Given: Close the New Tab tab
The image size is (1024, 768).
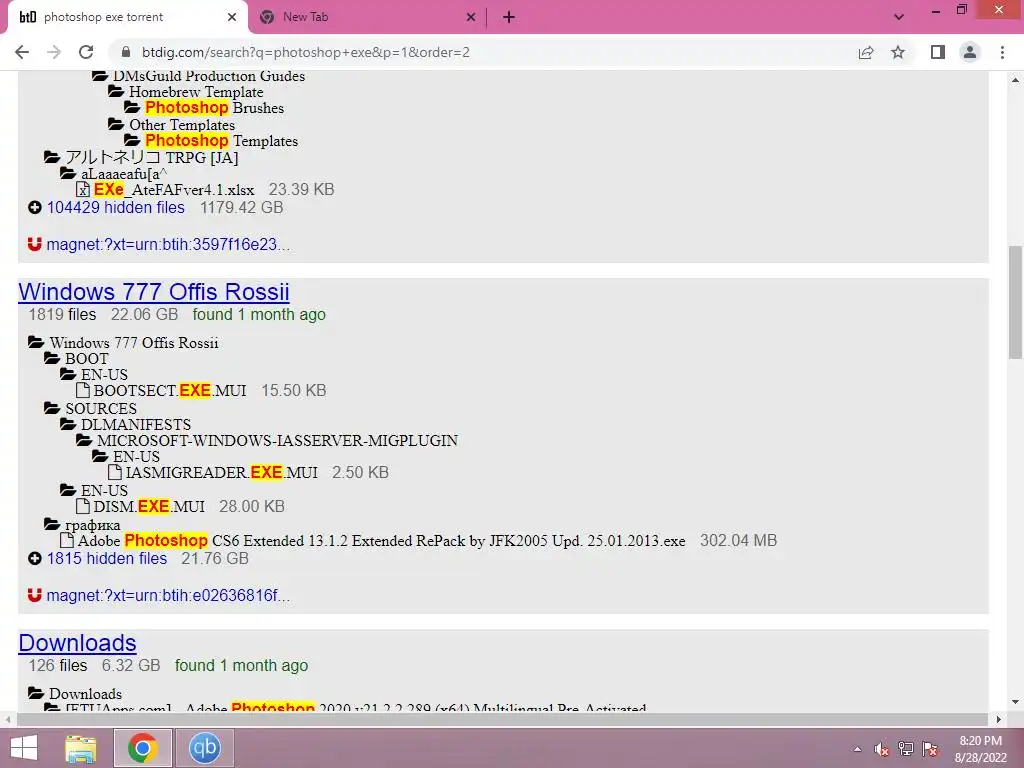Looking at the screenshot, I should pos(471,17).
